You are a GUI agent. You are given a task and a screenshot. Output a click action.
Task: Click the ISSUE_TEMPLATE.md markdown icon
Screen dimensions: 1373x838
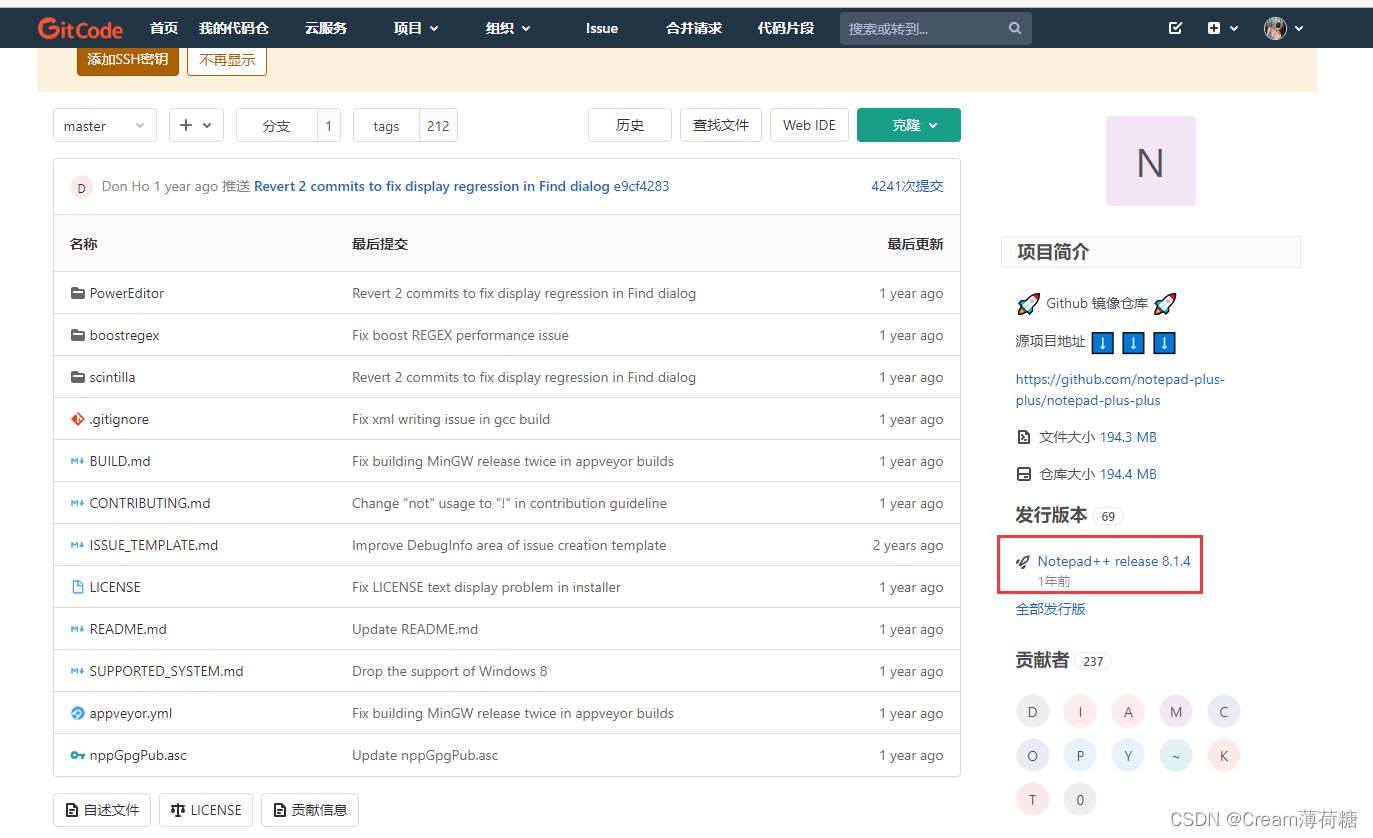[78, 545]
